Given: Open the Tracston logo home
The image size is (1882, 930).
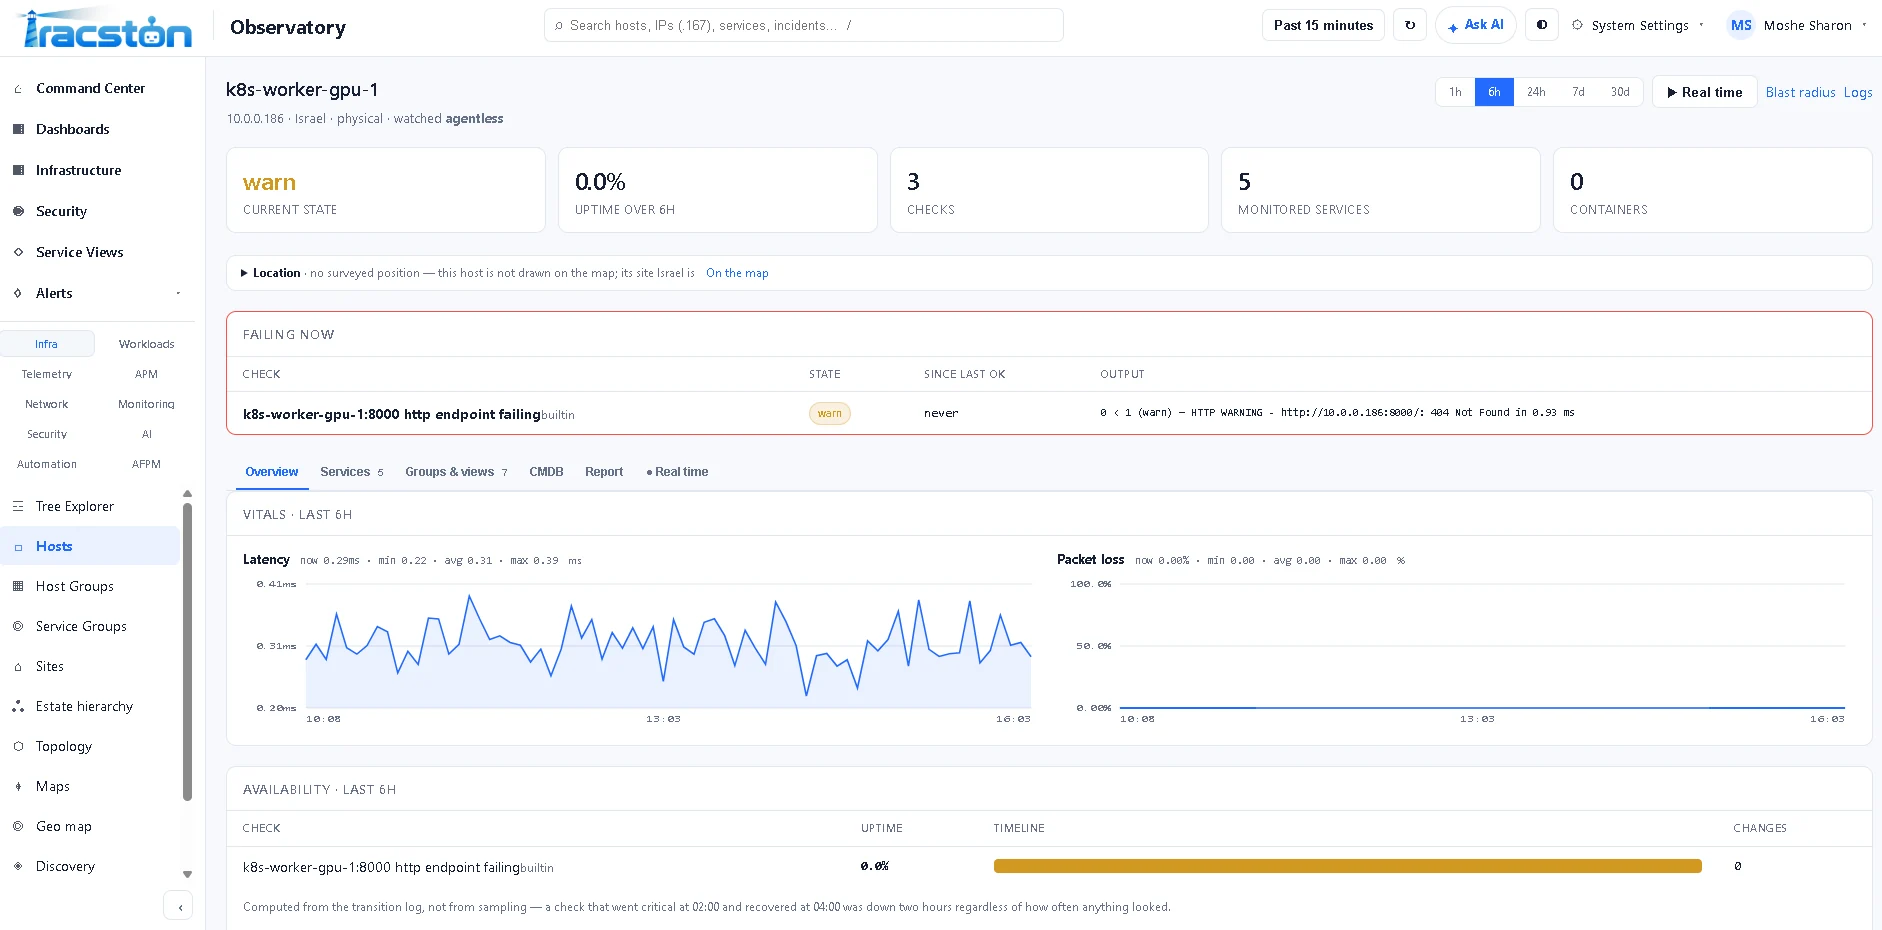Looking at the screenshot, I should 106,28.
